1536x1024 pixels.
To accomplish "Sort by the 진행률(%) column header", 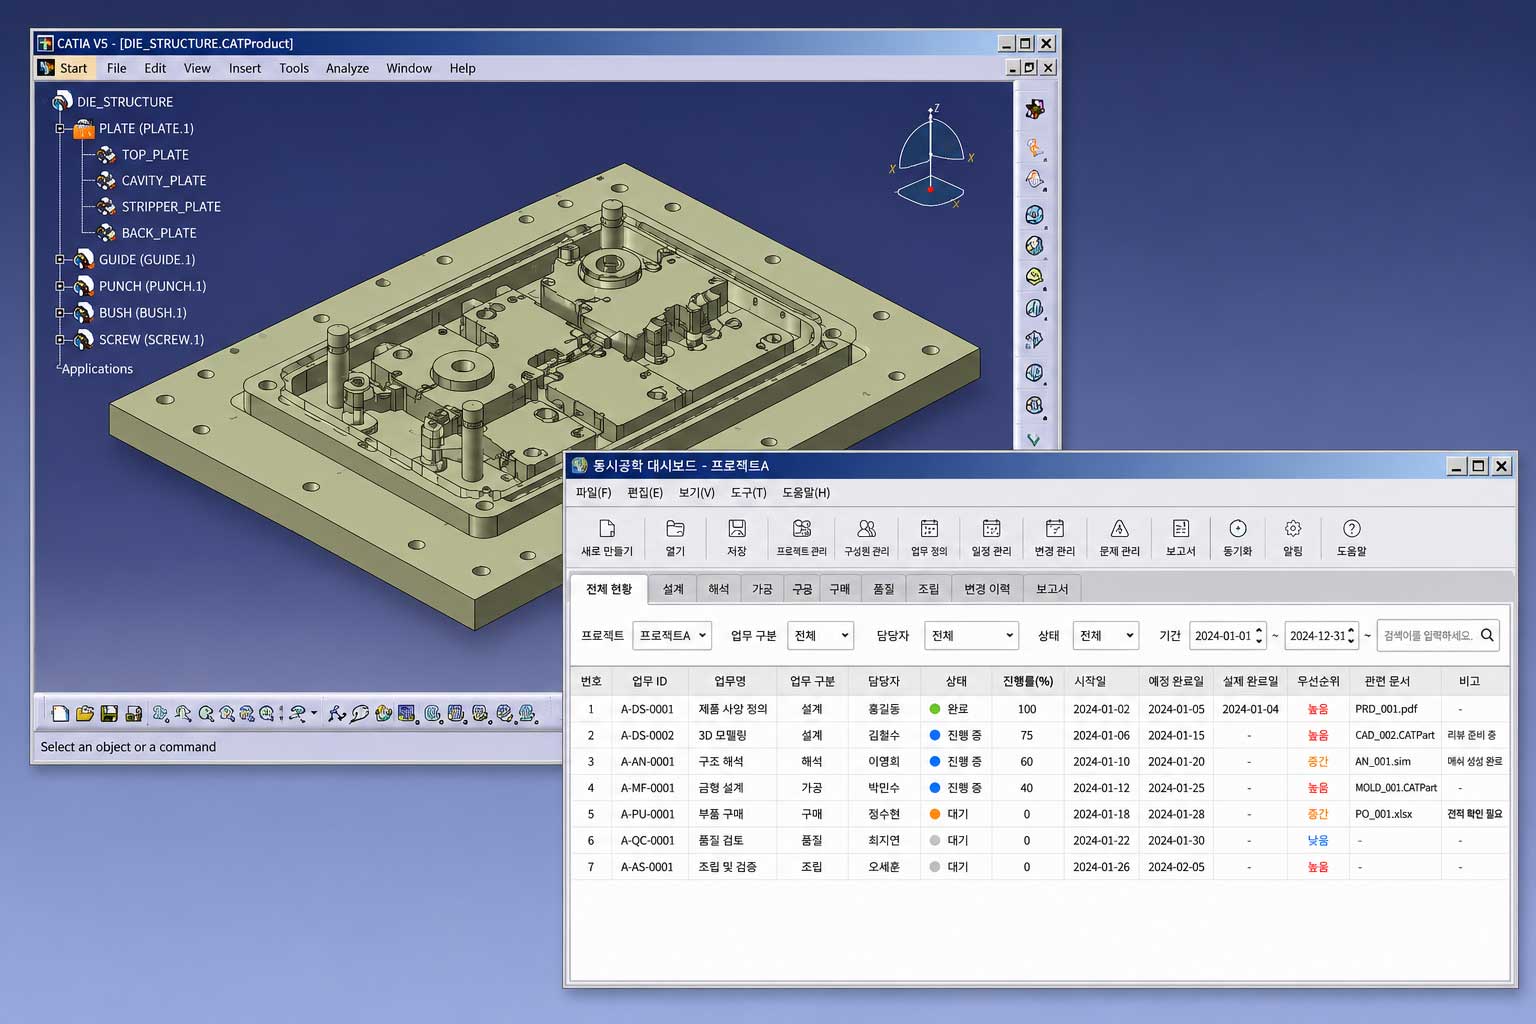I will (x=1028, y=681).
